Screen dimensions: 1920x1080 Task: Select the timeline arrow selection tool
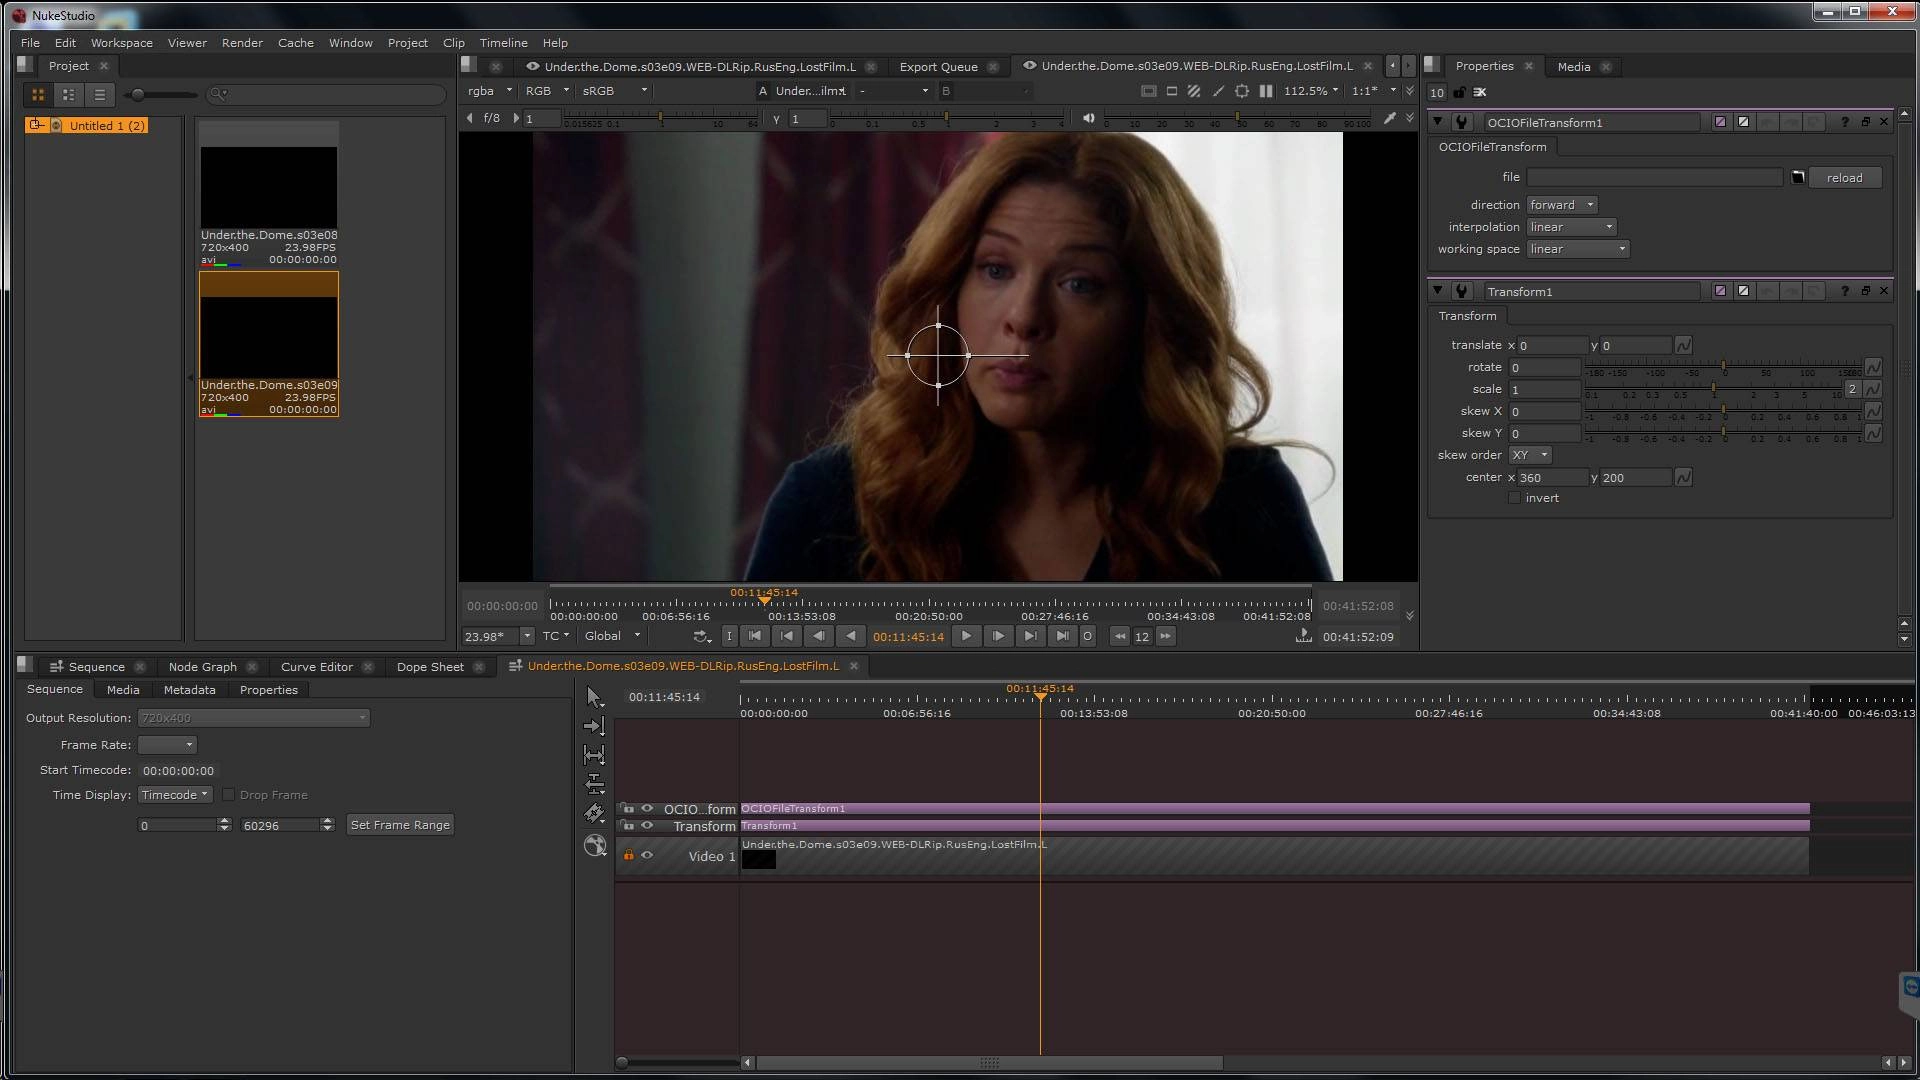click(594, 697)
